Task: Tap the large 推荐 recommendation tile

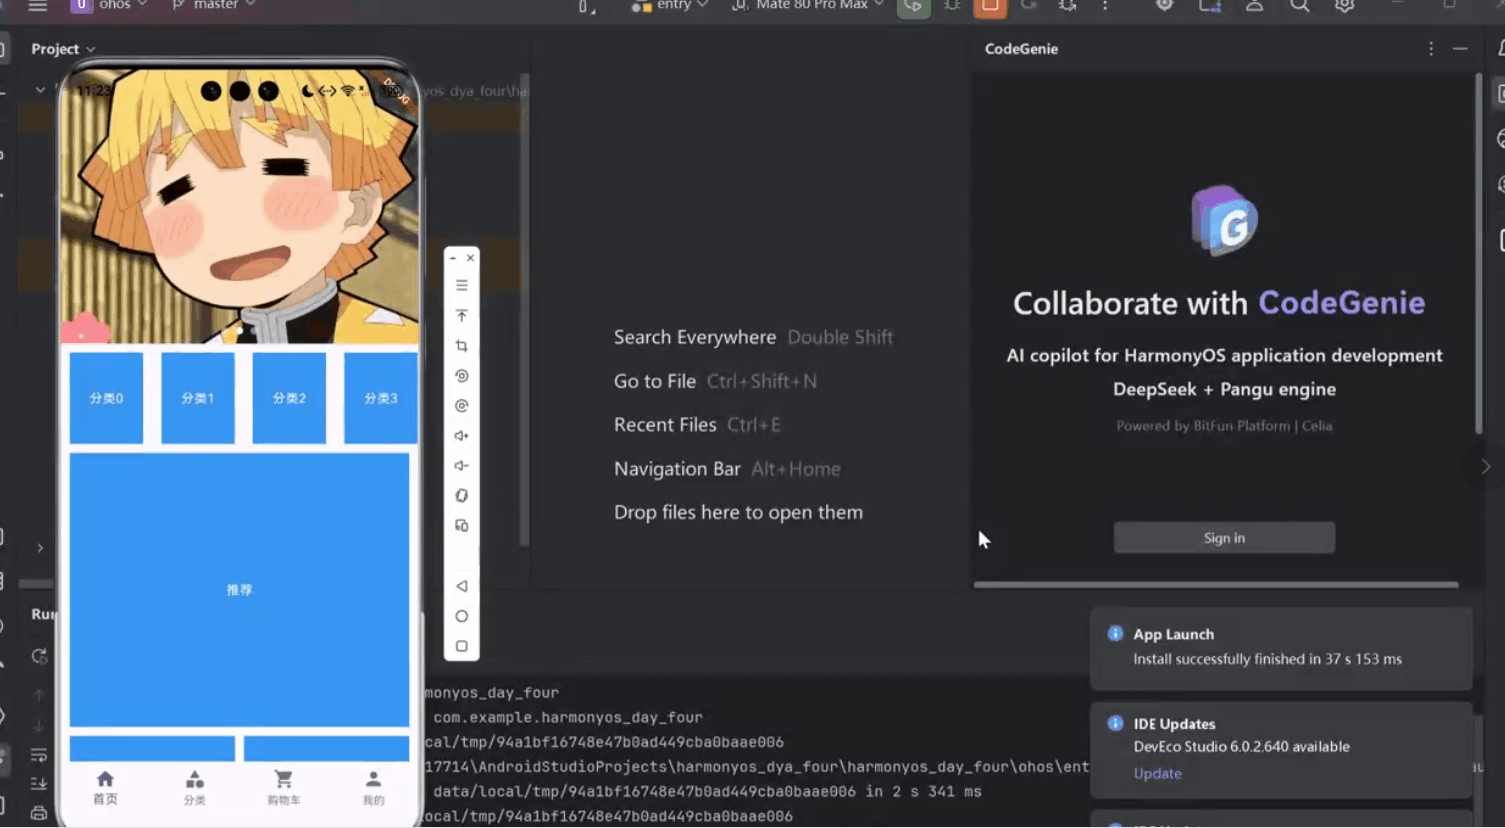Action: [239, 590]
